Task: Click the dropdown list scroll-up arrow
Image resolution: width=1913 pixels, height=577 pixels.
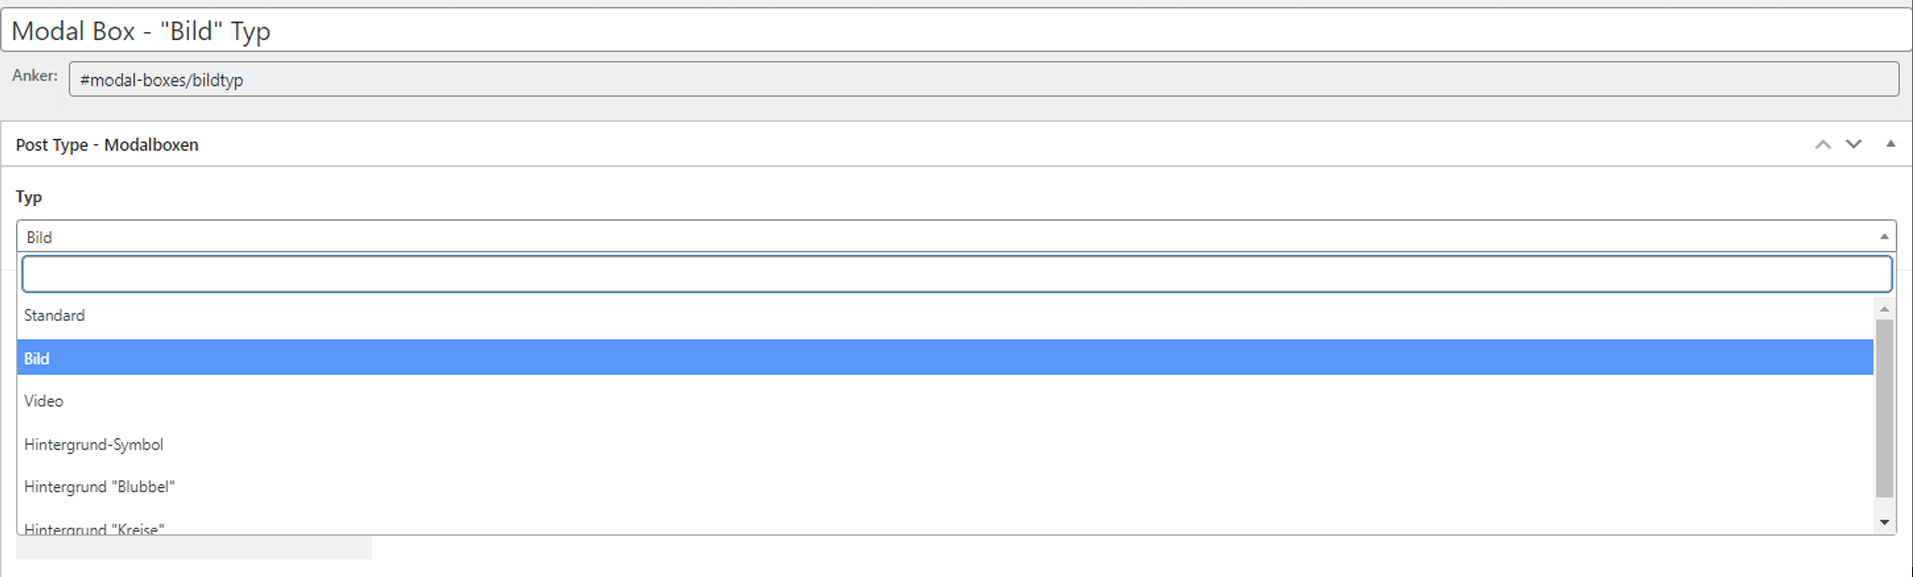Action: [x=1885, y=309]
